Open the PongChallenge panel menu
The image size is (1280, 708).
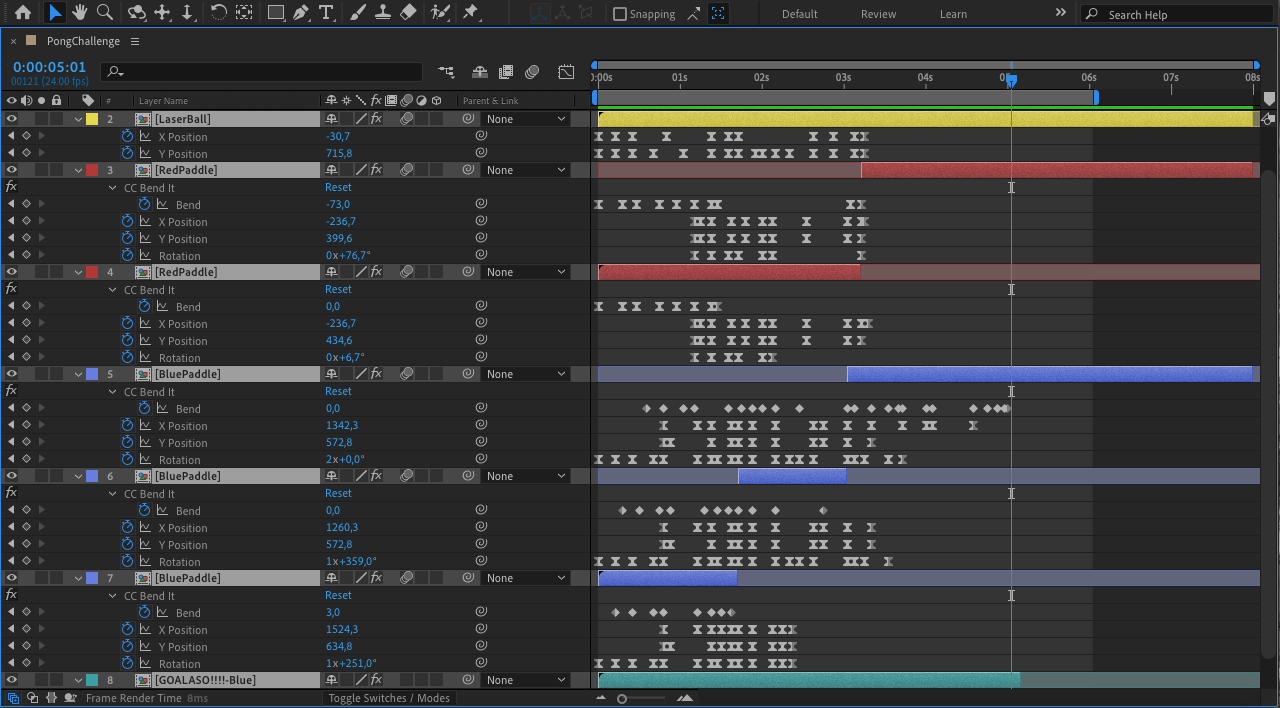pyautogui.click(x=135, y=41)
